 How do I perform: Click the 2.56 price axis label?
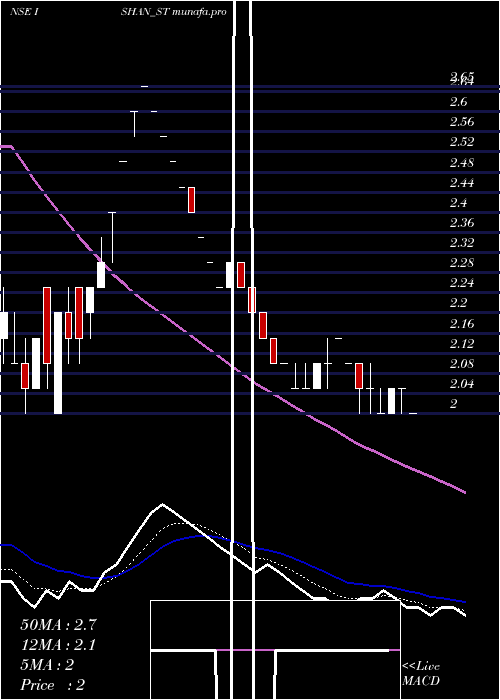click(462, 122)
